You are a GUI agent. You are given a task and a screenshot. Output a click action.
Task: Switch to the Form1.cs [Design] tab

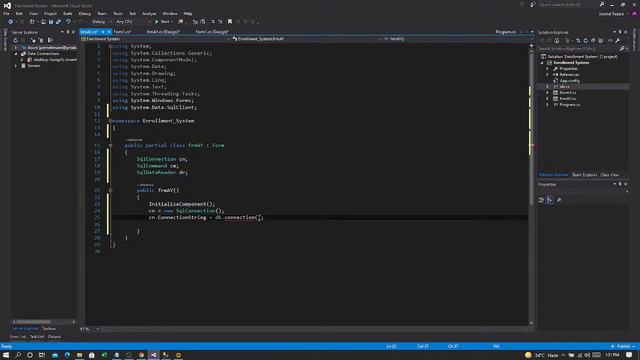[x=212, y=32]
